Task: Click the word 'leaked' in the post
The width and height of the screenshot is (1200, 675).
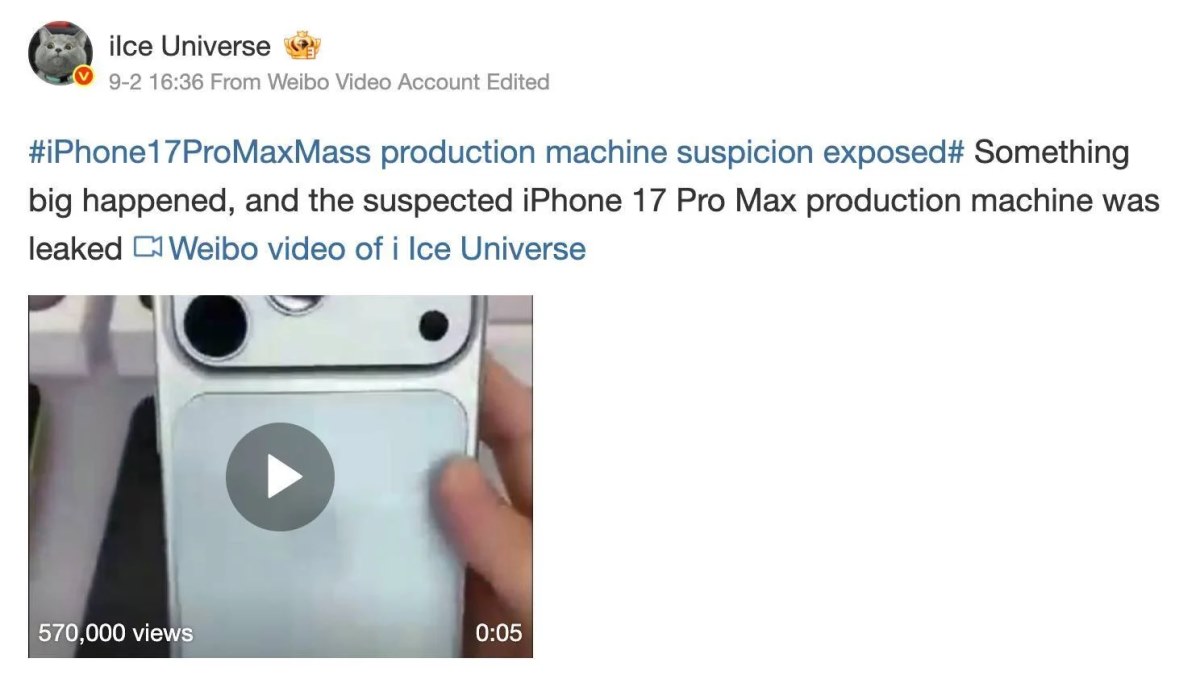Action: pyautogui.click(x=75, y=248)
